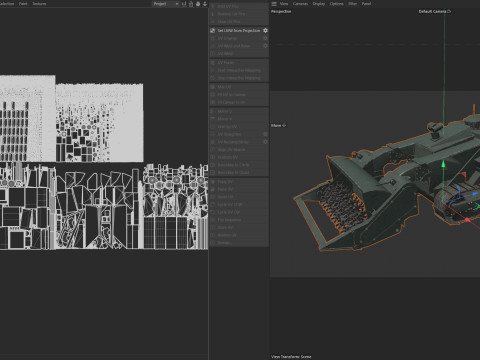Viewport: 480px width, 360px height.
Task: Click the green Y-axis arrow of the gizmo
Action: pos(443,164)
